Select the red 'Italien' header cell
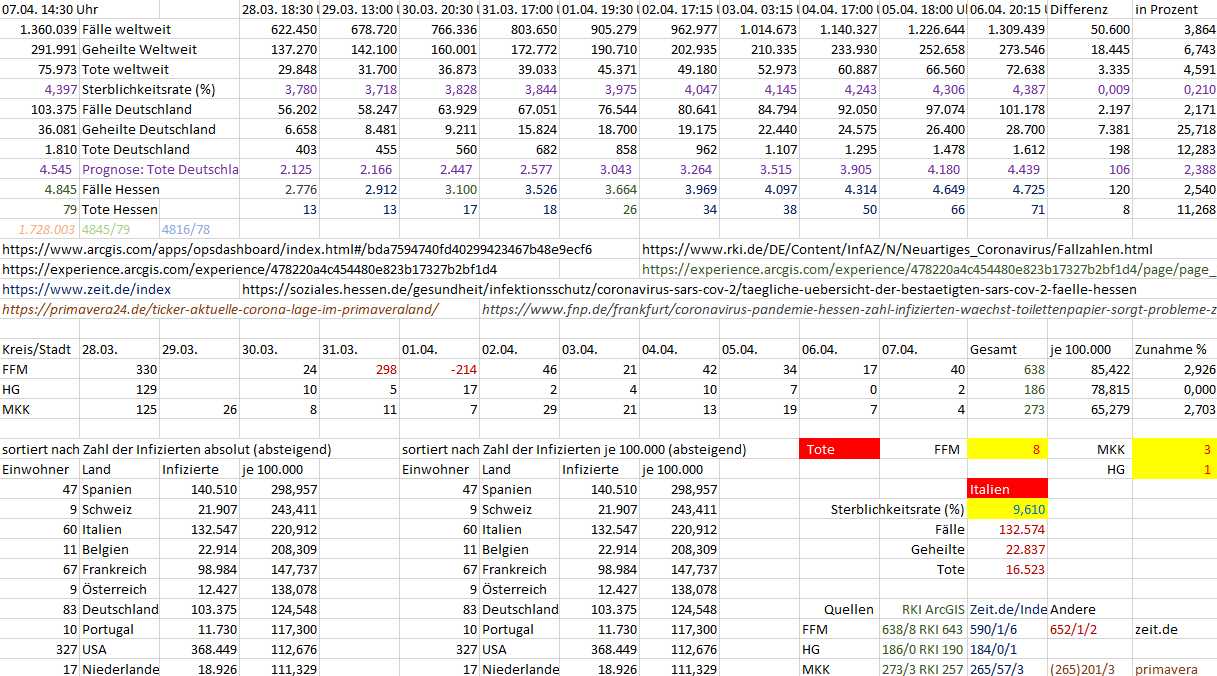 coord(1008,489)
